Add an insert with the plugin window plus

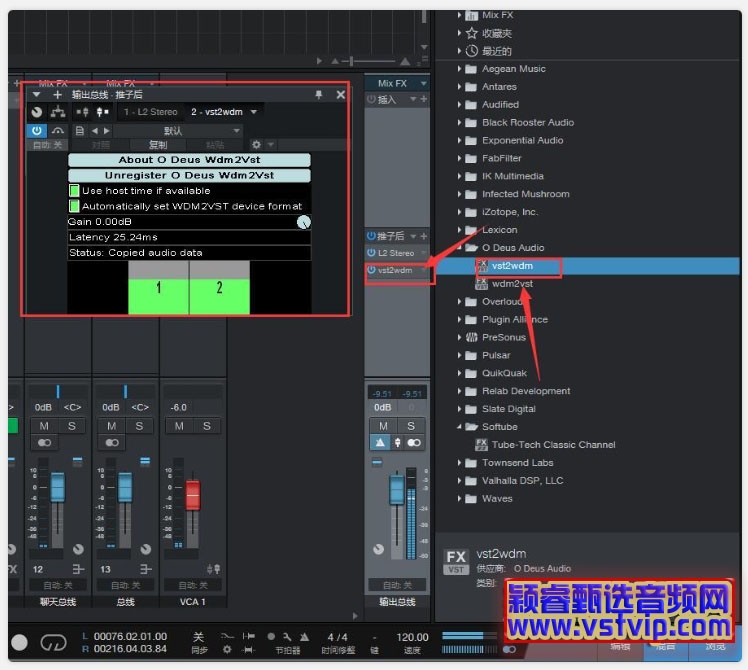point(57,94)
